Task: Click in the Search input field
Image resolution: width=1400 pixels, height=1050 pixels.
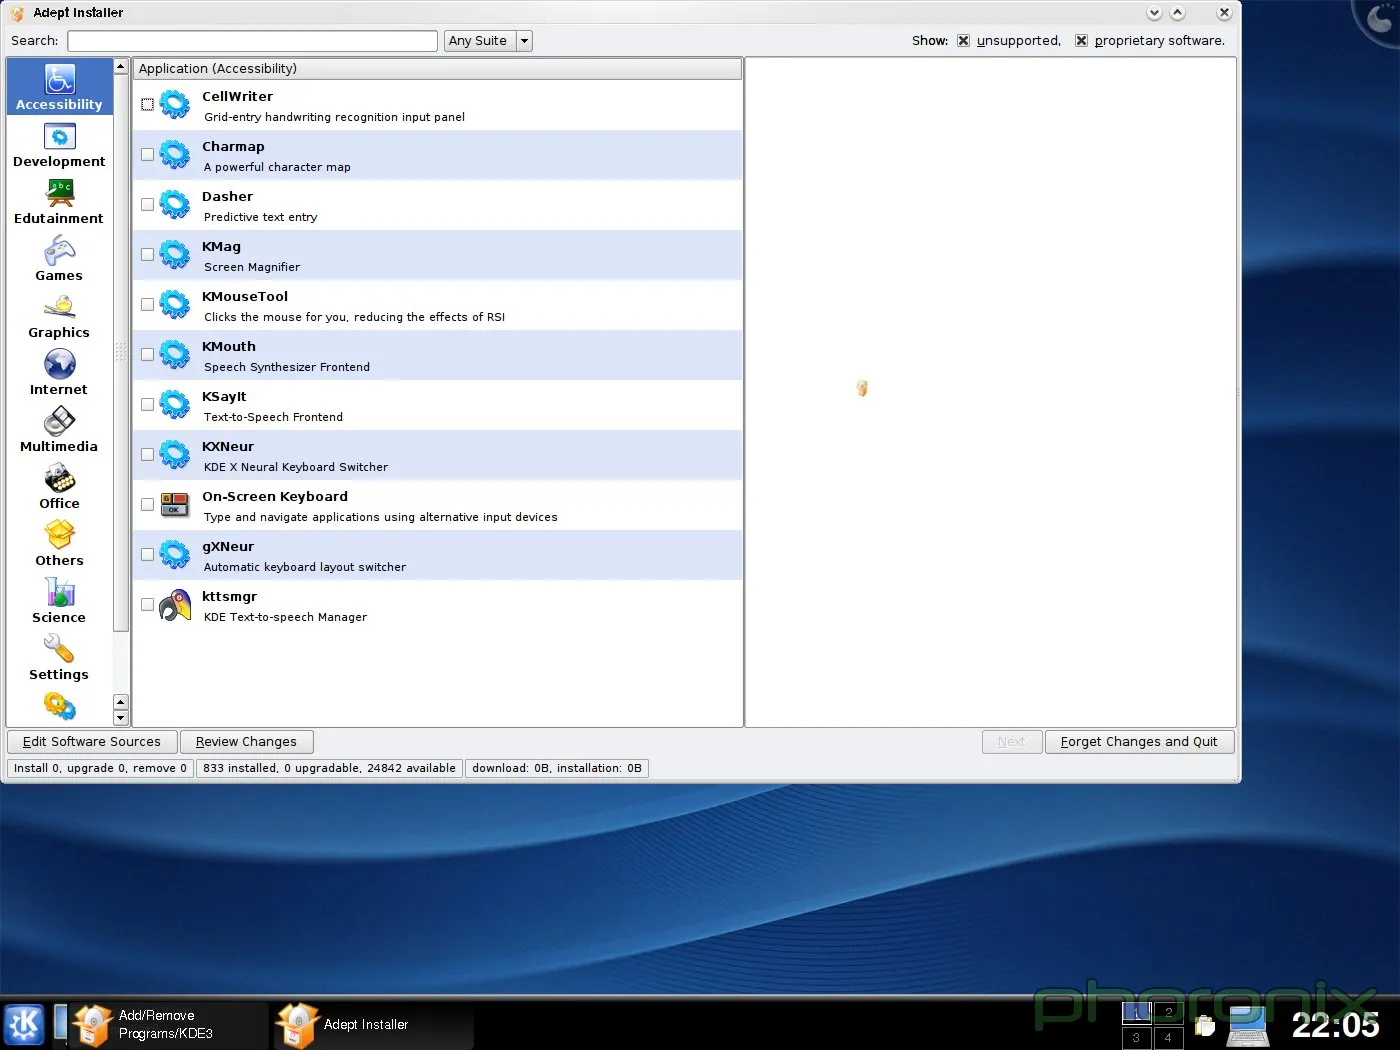Action: (252, 41)
